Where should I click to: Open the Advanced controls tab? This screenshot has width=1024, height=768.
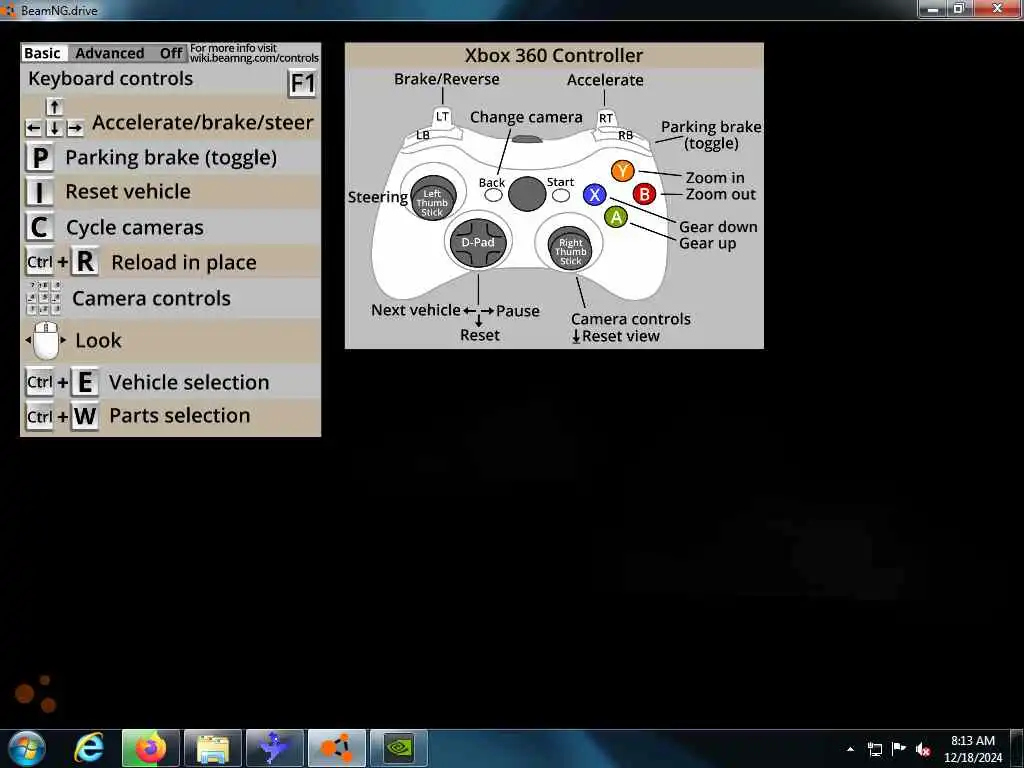[x=110, y=54]
